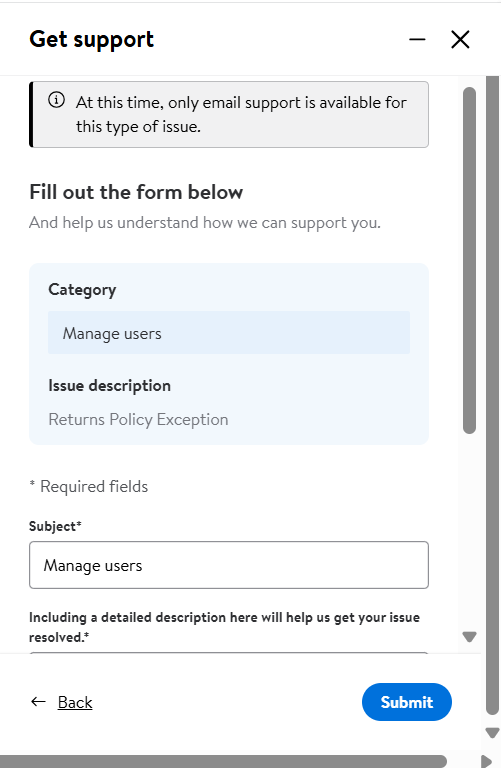Click the inner form scrollbar down arrow
The width and height of the screenshot is (501, 768).
tap(469, 637)
